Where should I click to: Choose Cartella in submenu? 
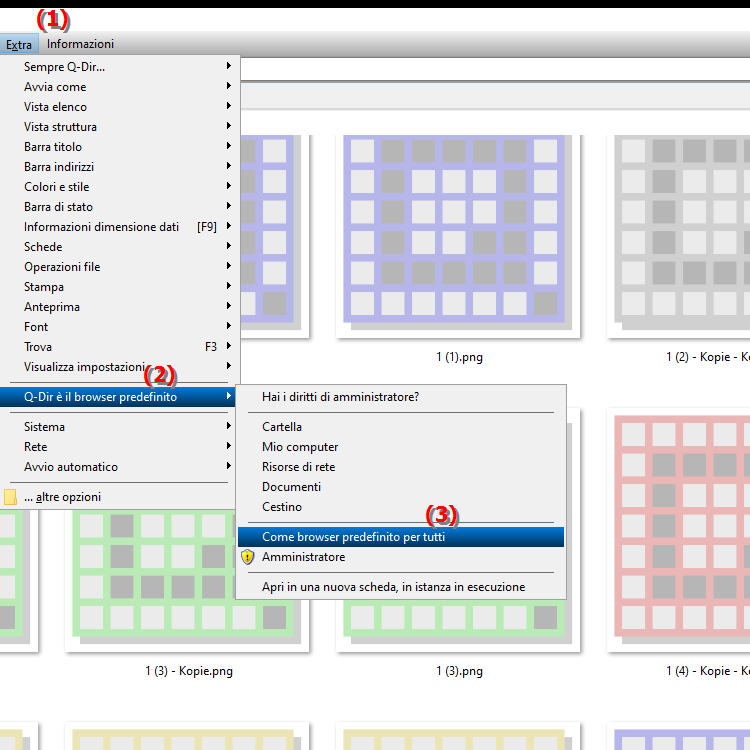click(401, 427)
